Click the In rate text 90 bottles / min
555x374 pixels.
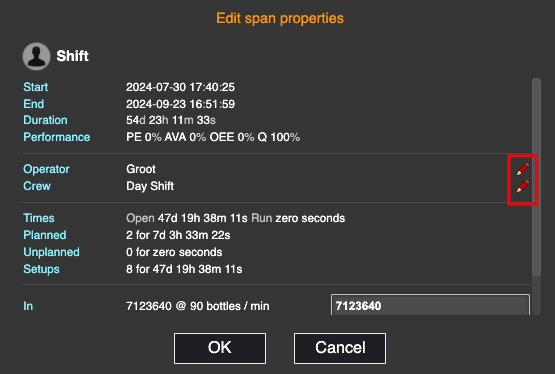pos(230,306)
